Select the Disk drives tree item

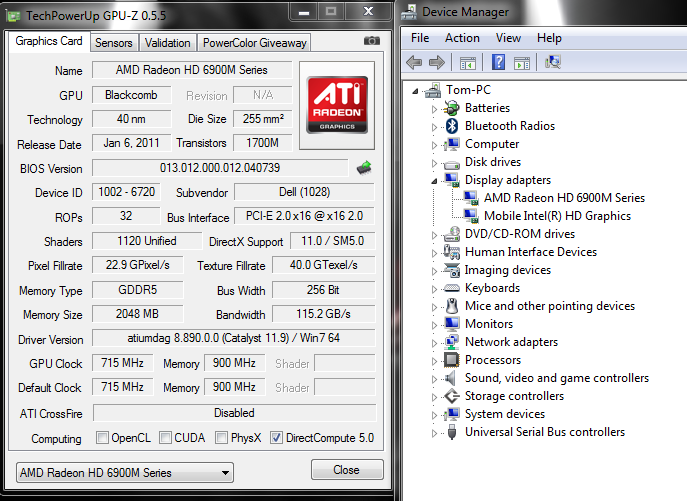(493, 162)
